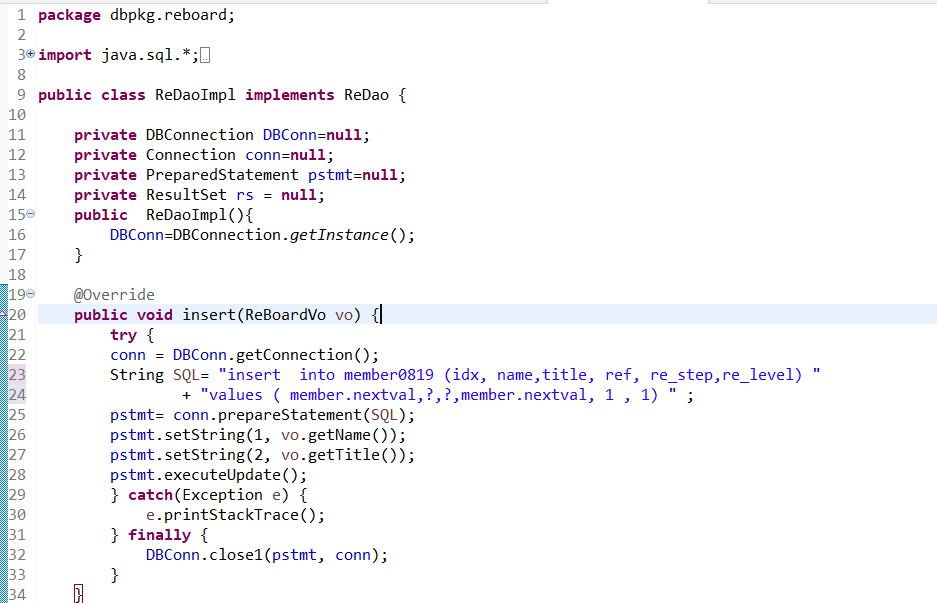
Task: Click the rs field name on line 14
Action: (x=245, y=195)
